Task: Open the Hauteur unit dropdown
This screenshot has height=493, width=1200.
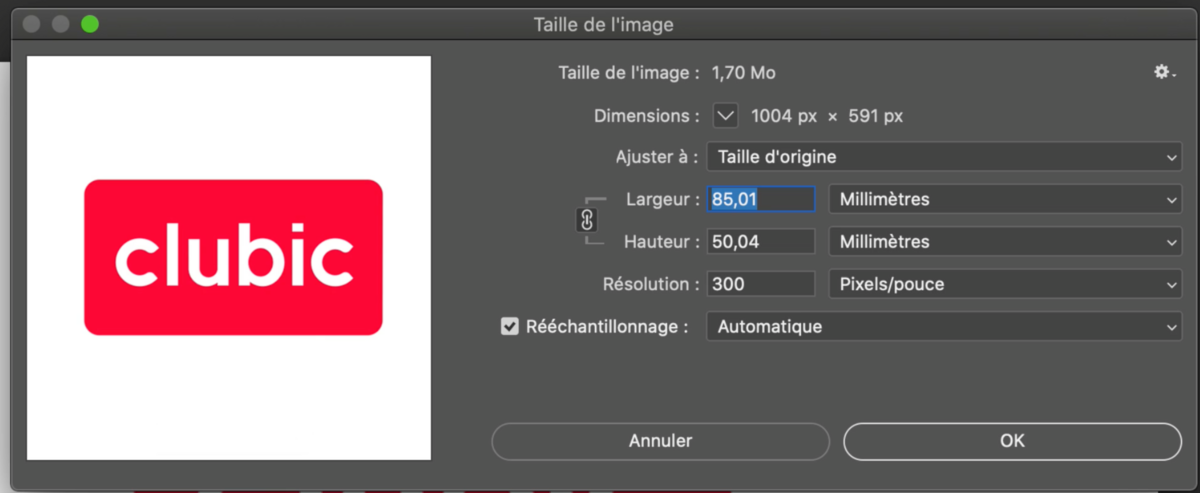Action: tap(1005, 242)
